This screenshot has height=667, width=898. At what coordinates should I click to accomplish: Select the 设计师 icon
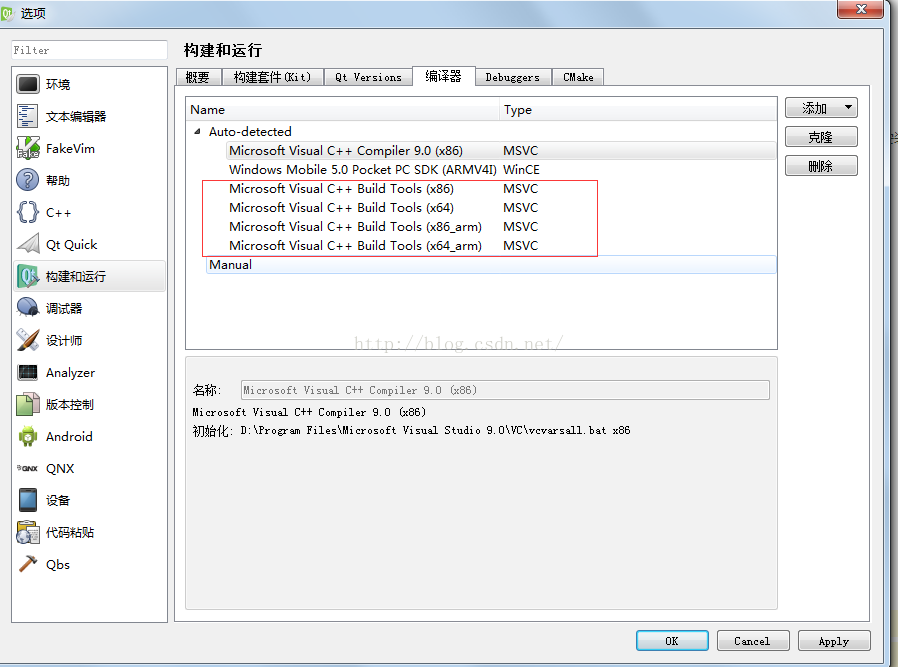tap(27, 341)
